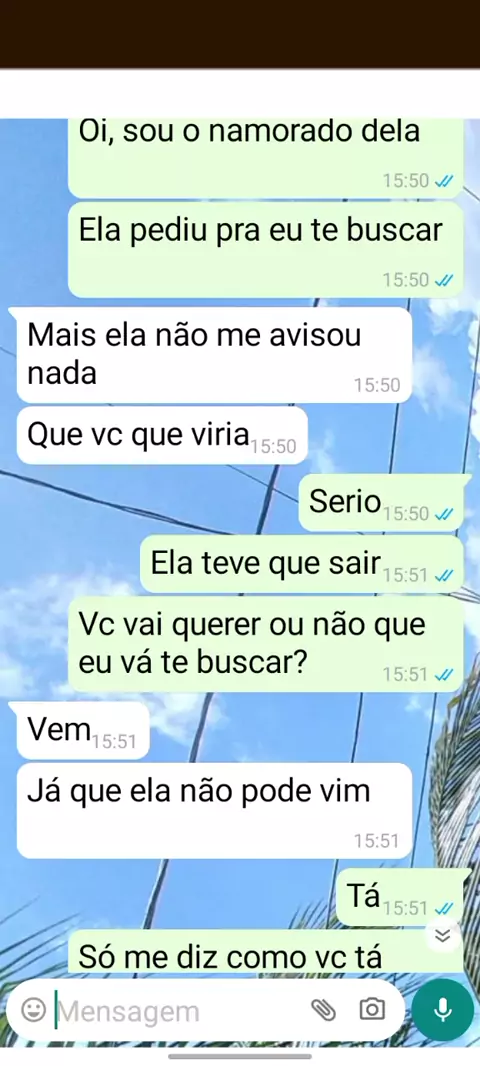Image resolution: width=480 pixels, height=1066 pixels.
Task: Tap the 'Só me diz como vc tá' message
Action: [x=266, y=953]
